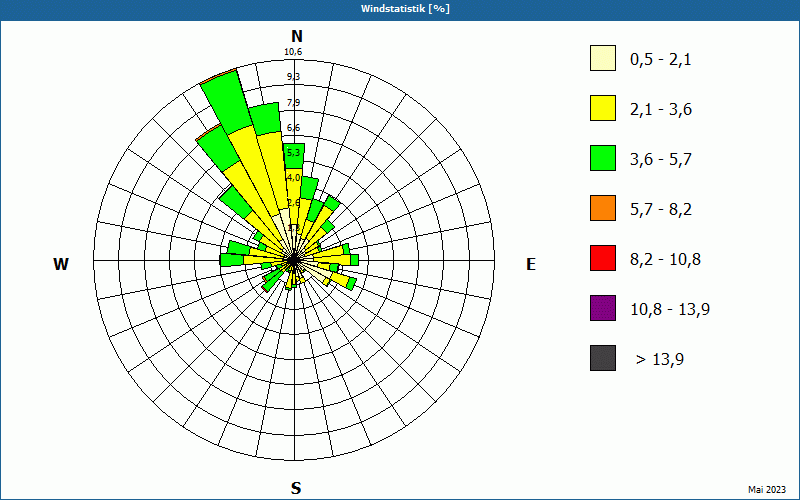Click the 4,0 radial axis value

coord(293,178)
